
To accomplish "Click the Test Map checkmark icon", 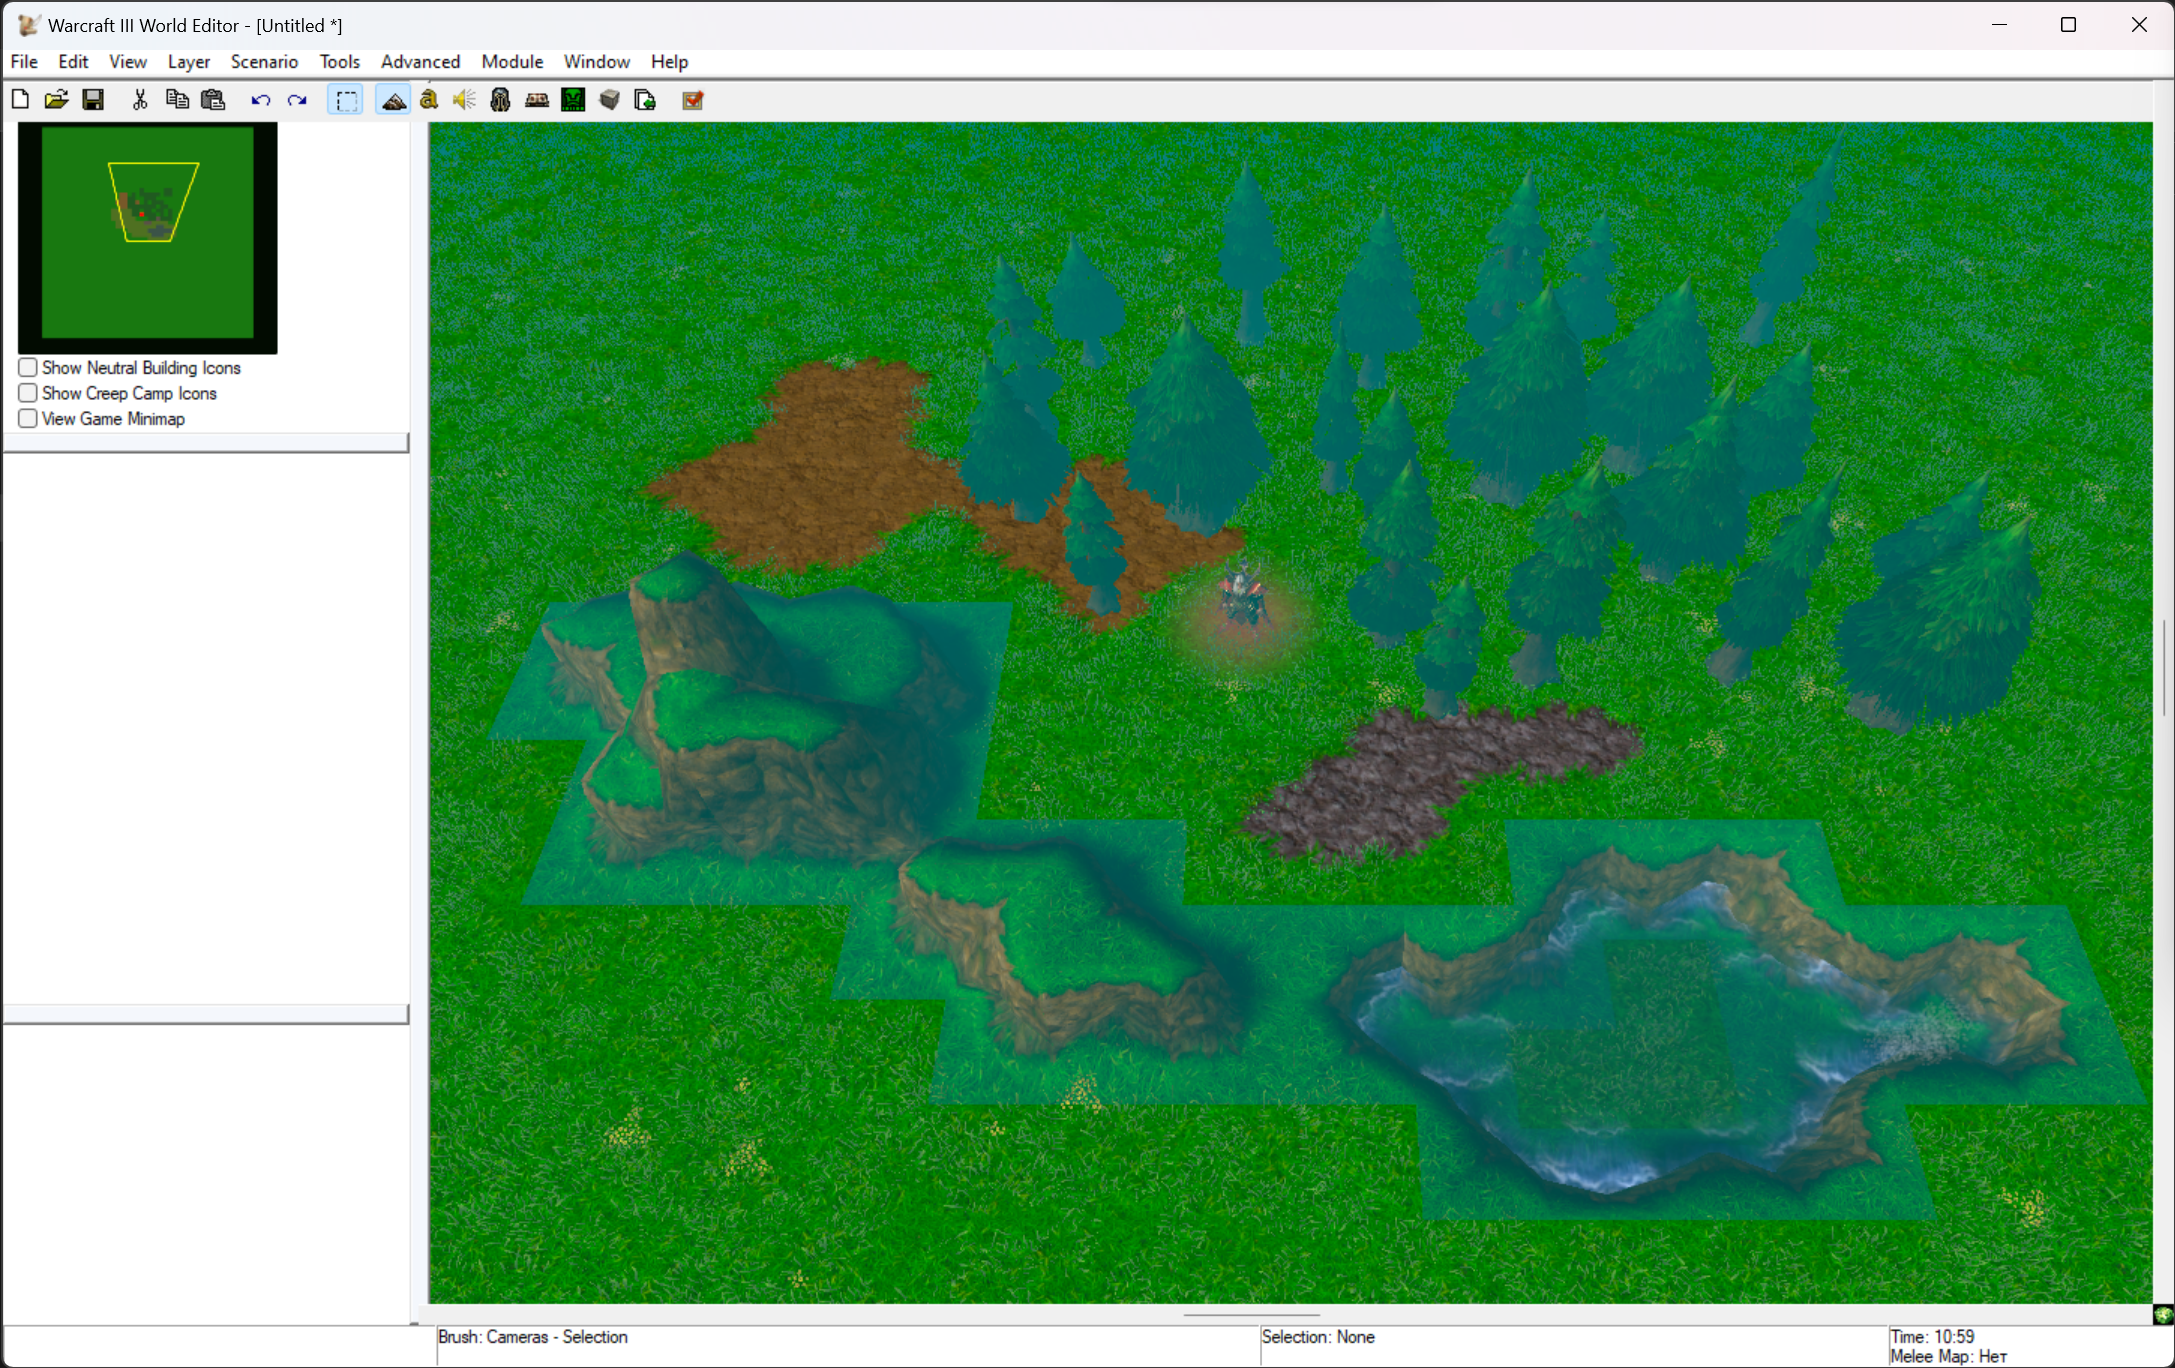I will point(693,99).
